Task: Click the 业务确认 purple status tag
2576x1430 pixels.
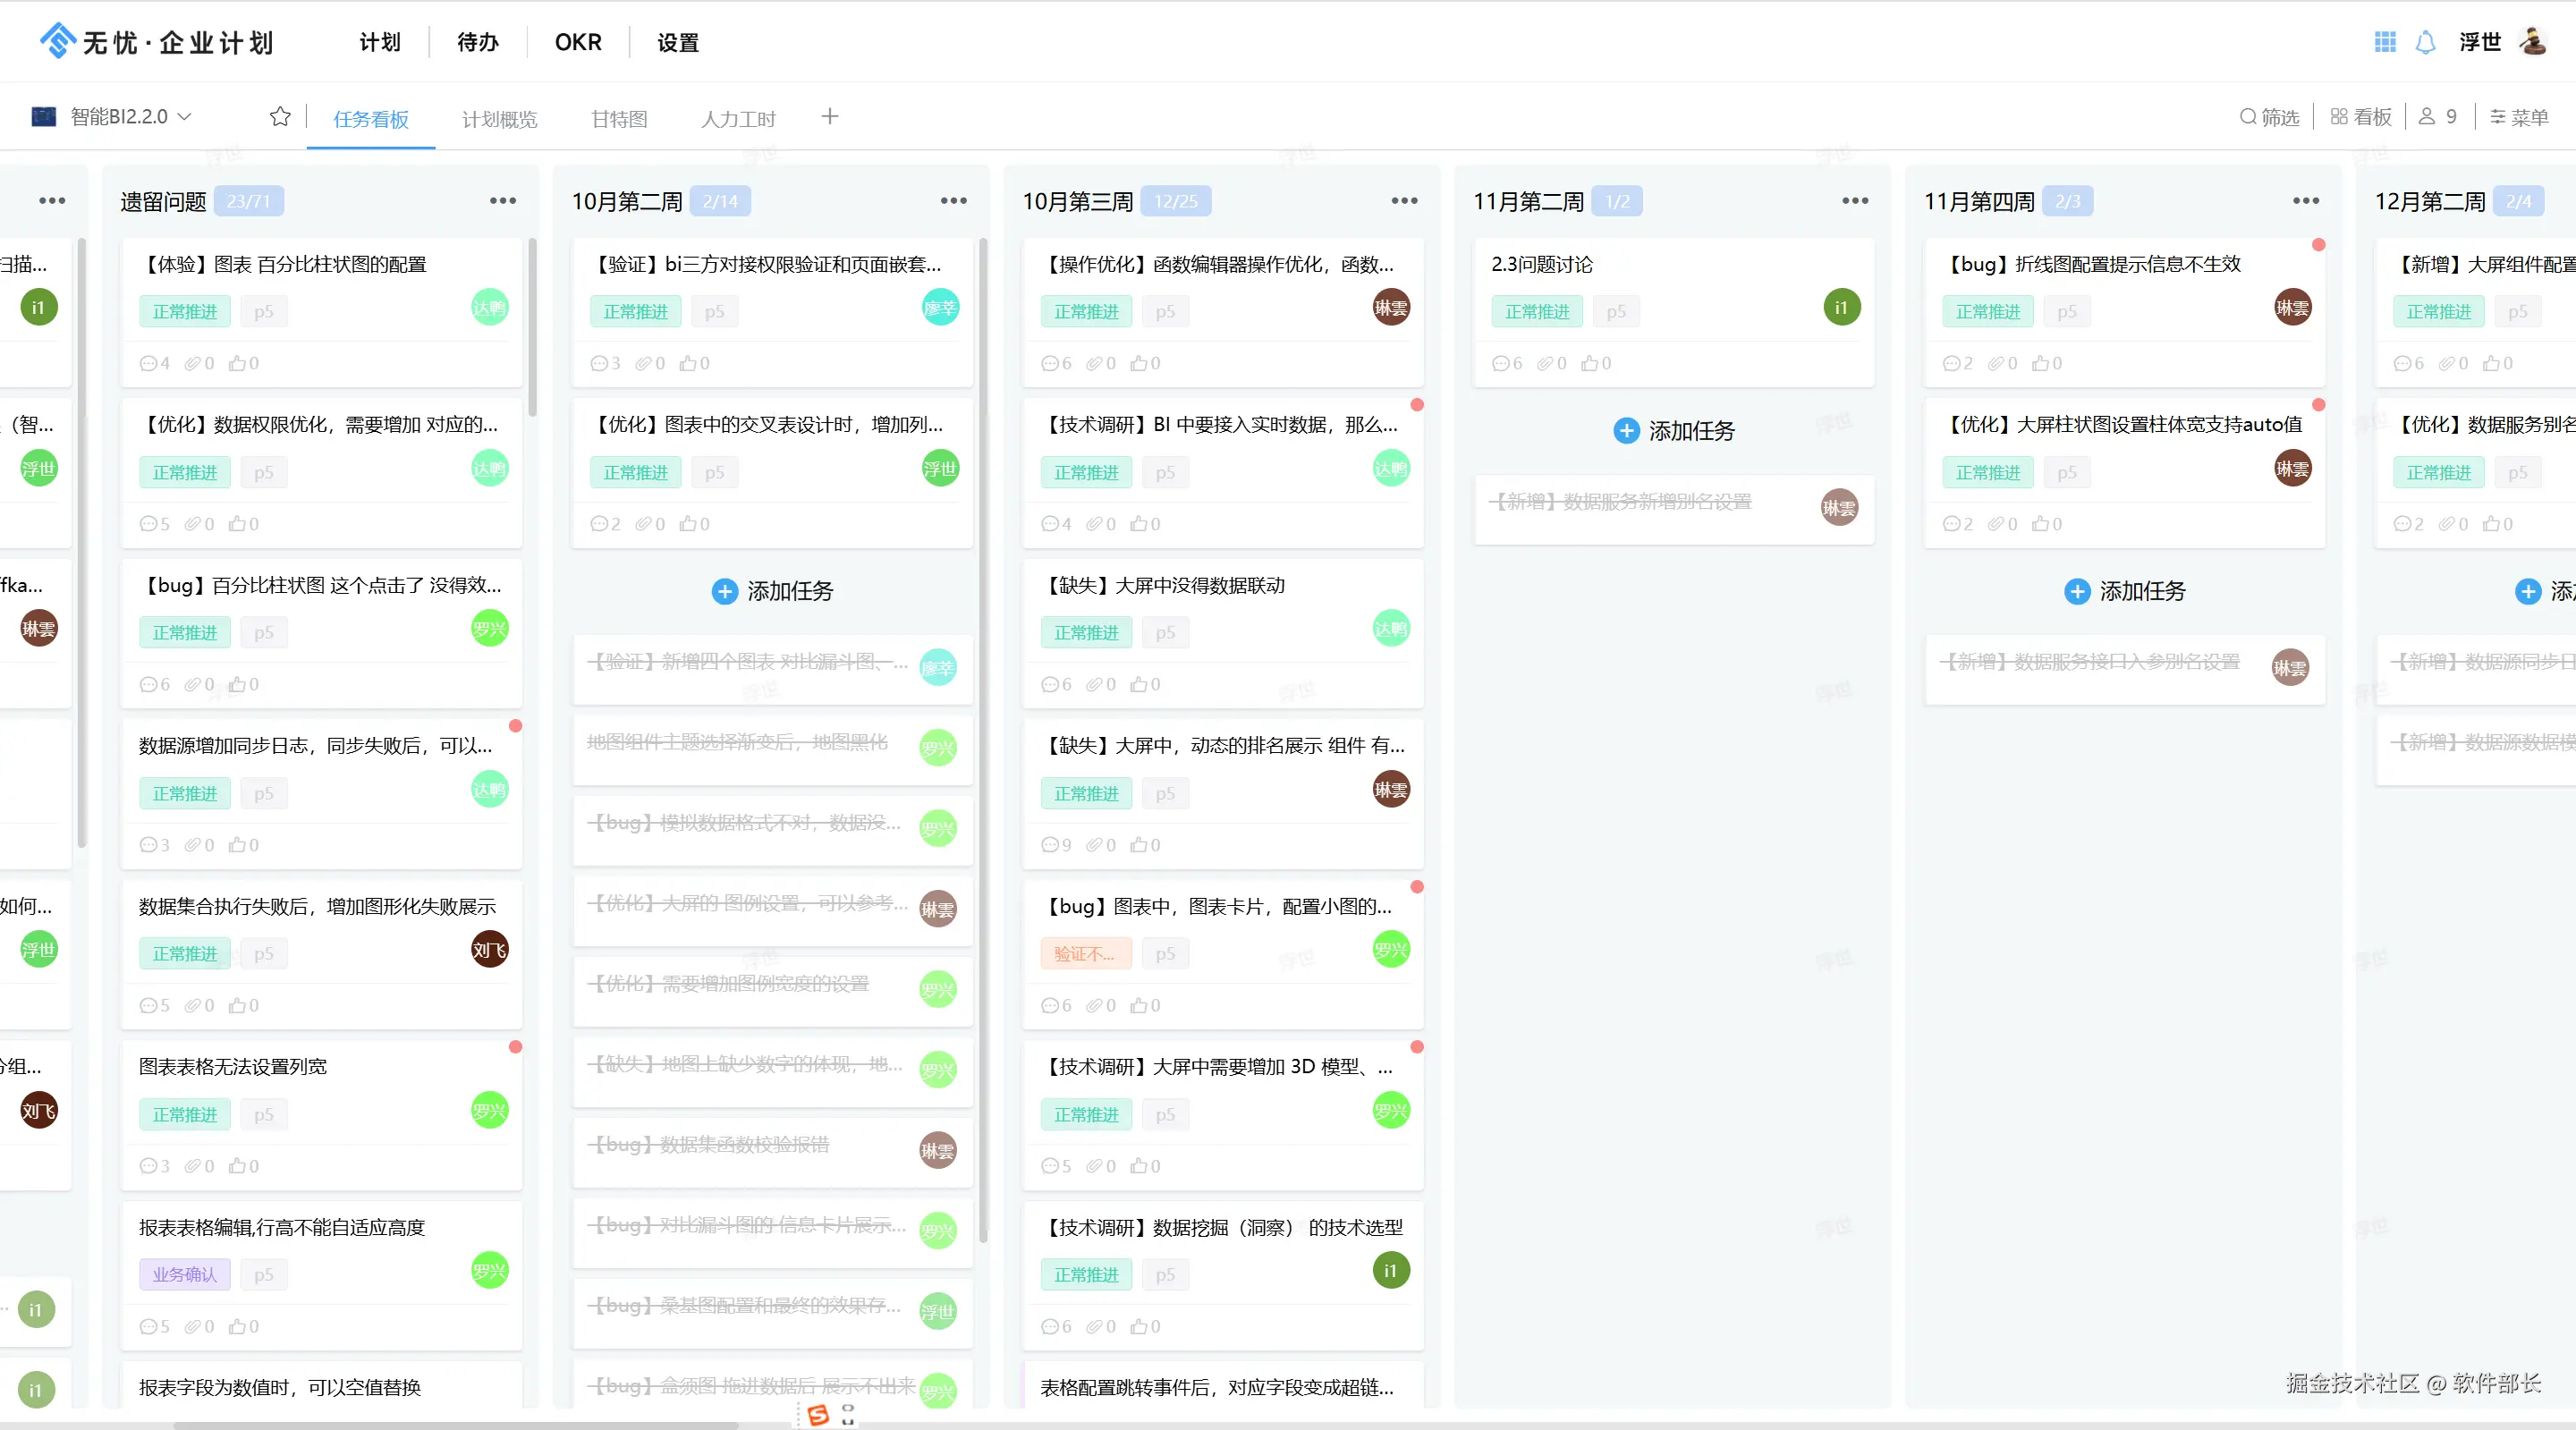Action: pyautogui.click(x=184, y=1275)
